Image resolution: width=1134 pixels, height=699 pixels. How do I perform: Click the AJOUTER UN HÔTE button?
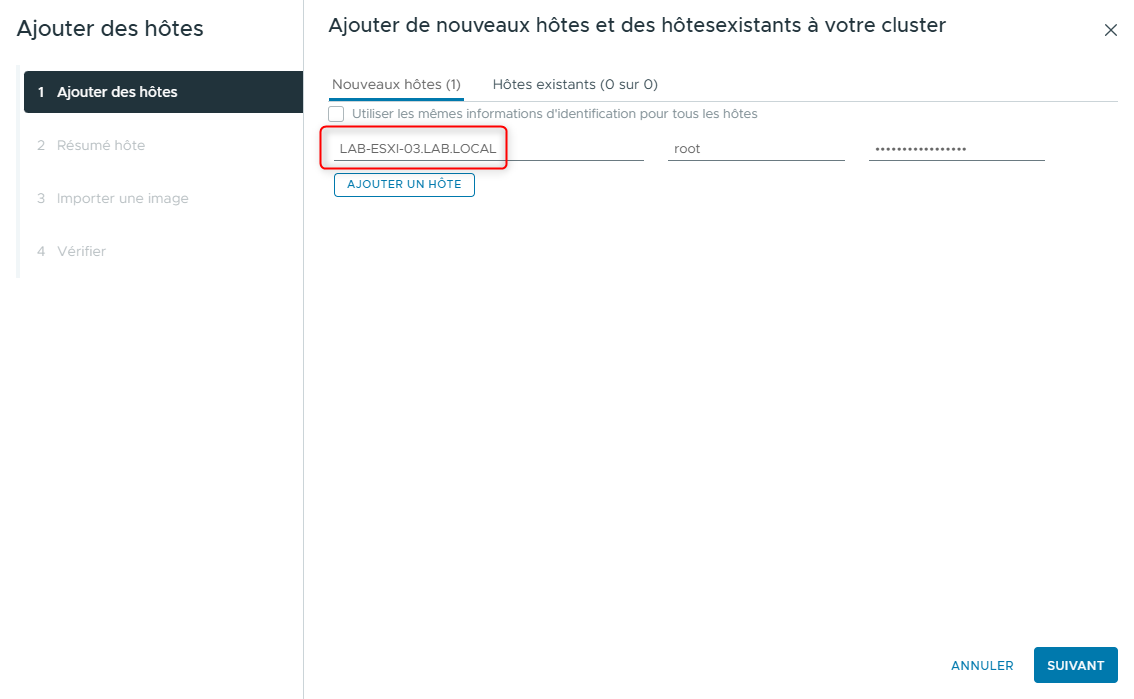pyautogui.click(x=404, y=184)
